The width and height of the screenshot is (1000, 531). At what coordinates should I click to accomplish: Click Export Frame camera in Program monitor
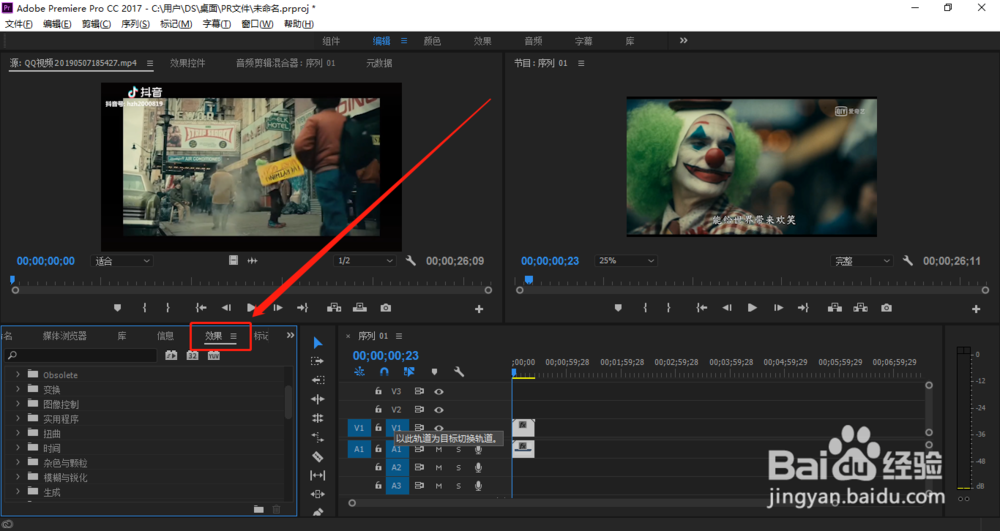(x=886, y=308)
